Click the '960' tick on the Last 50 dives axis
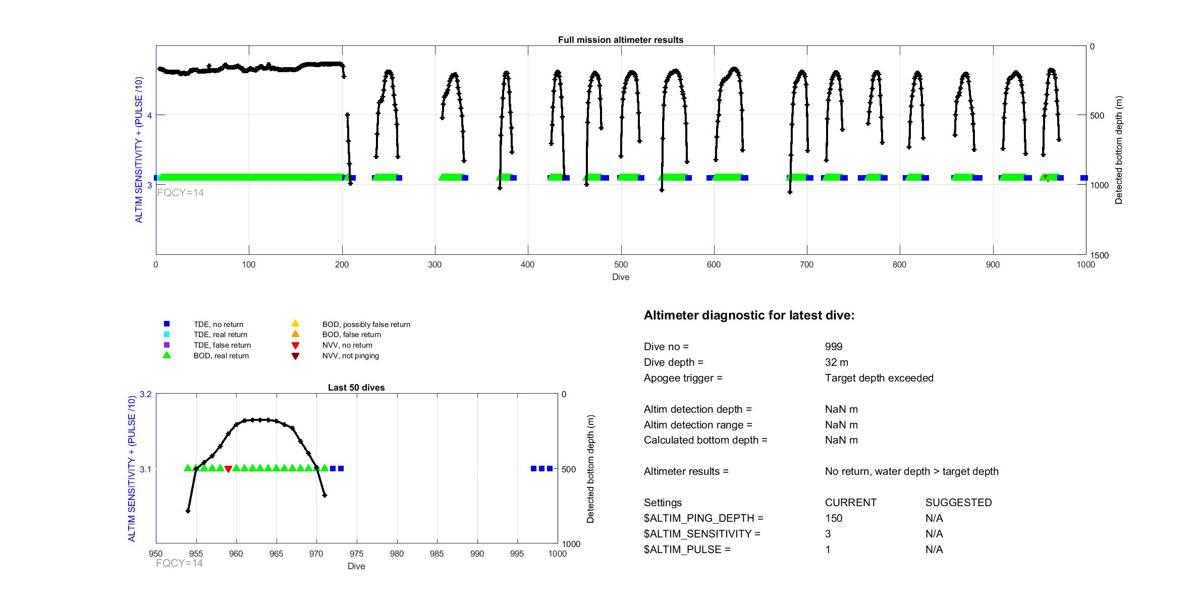The width and height of the screenshot is (1200, 611). click(x=236, y=553)
